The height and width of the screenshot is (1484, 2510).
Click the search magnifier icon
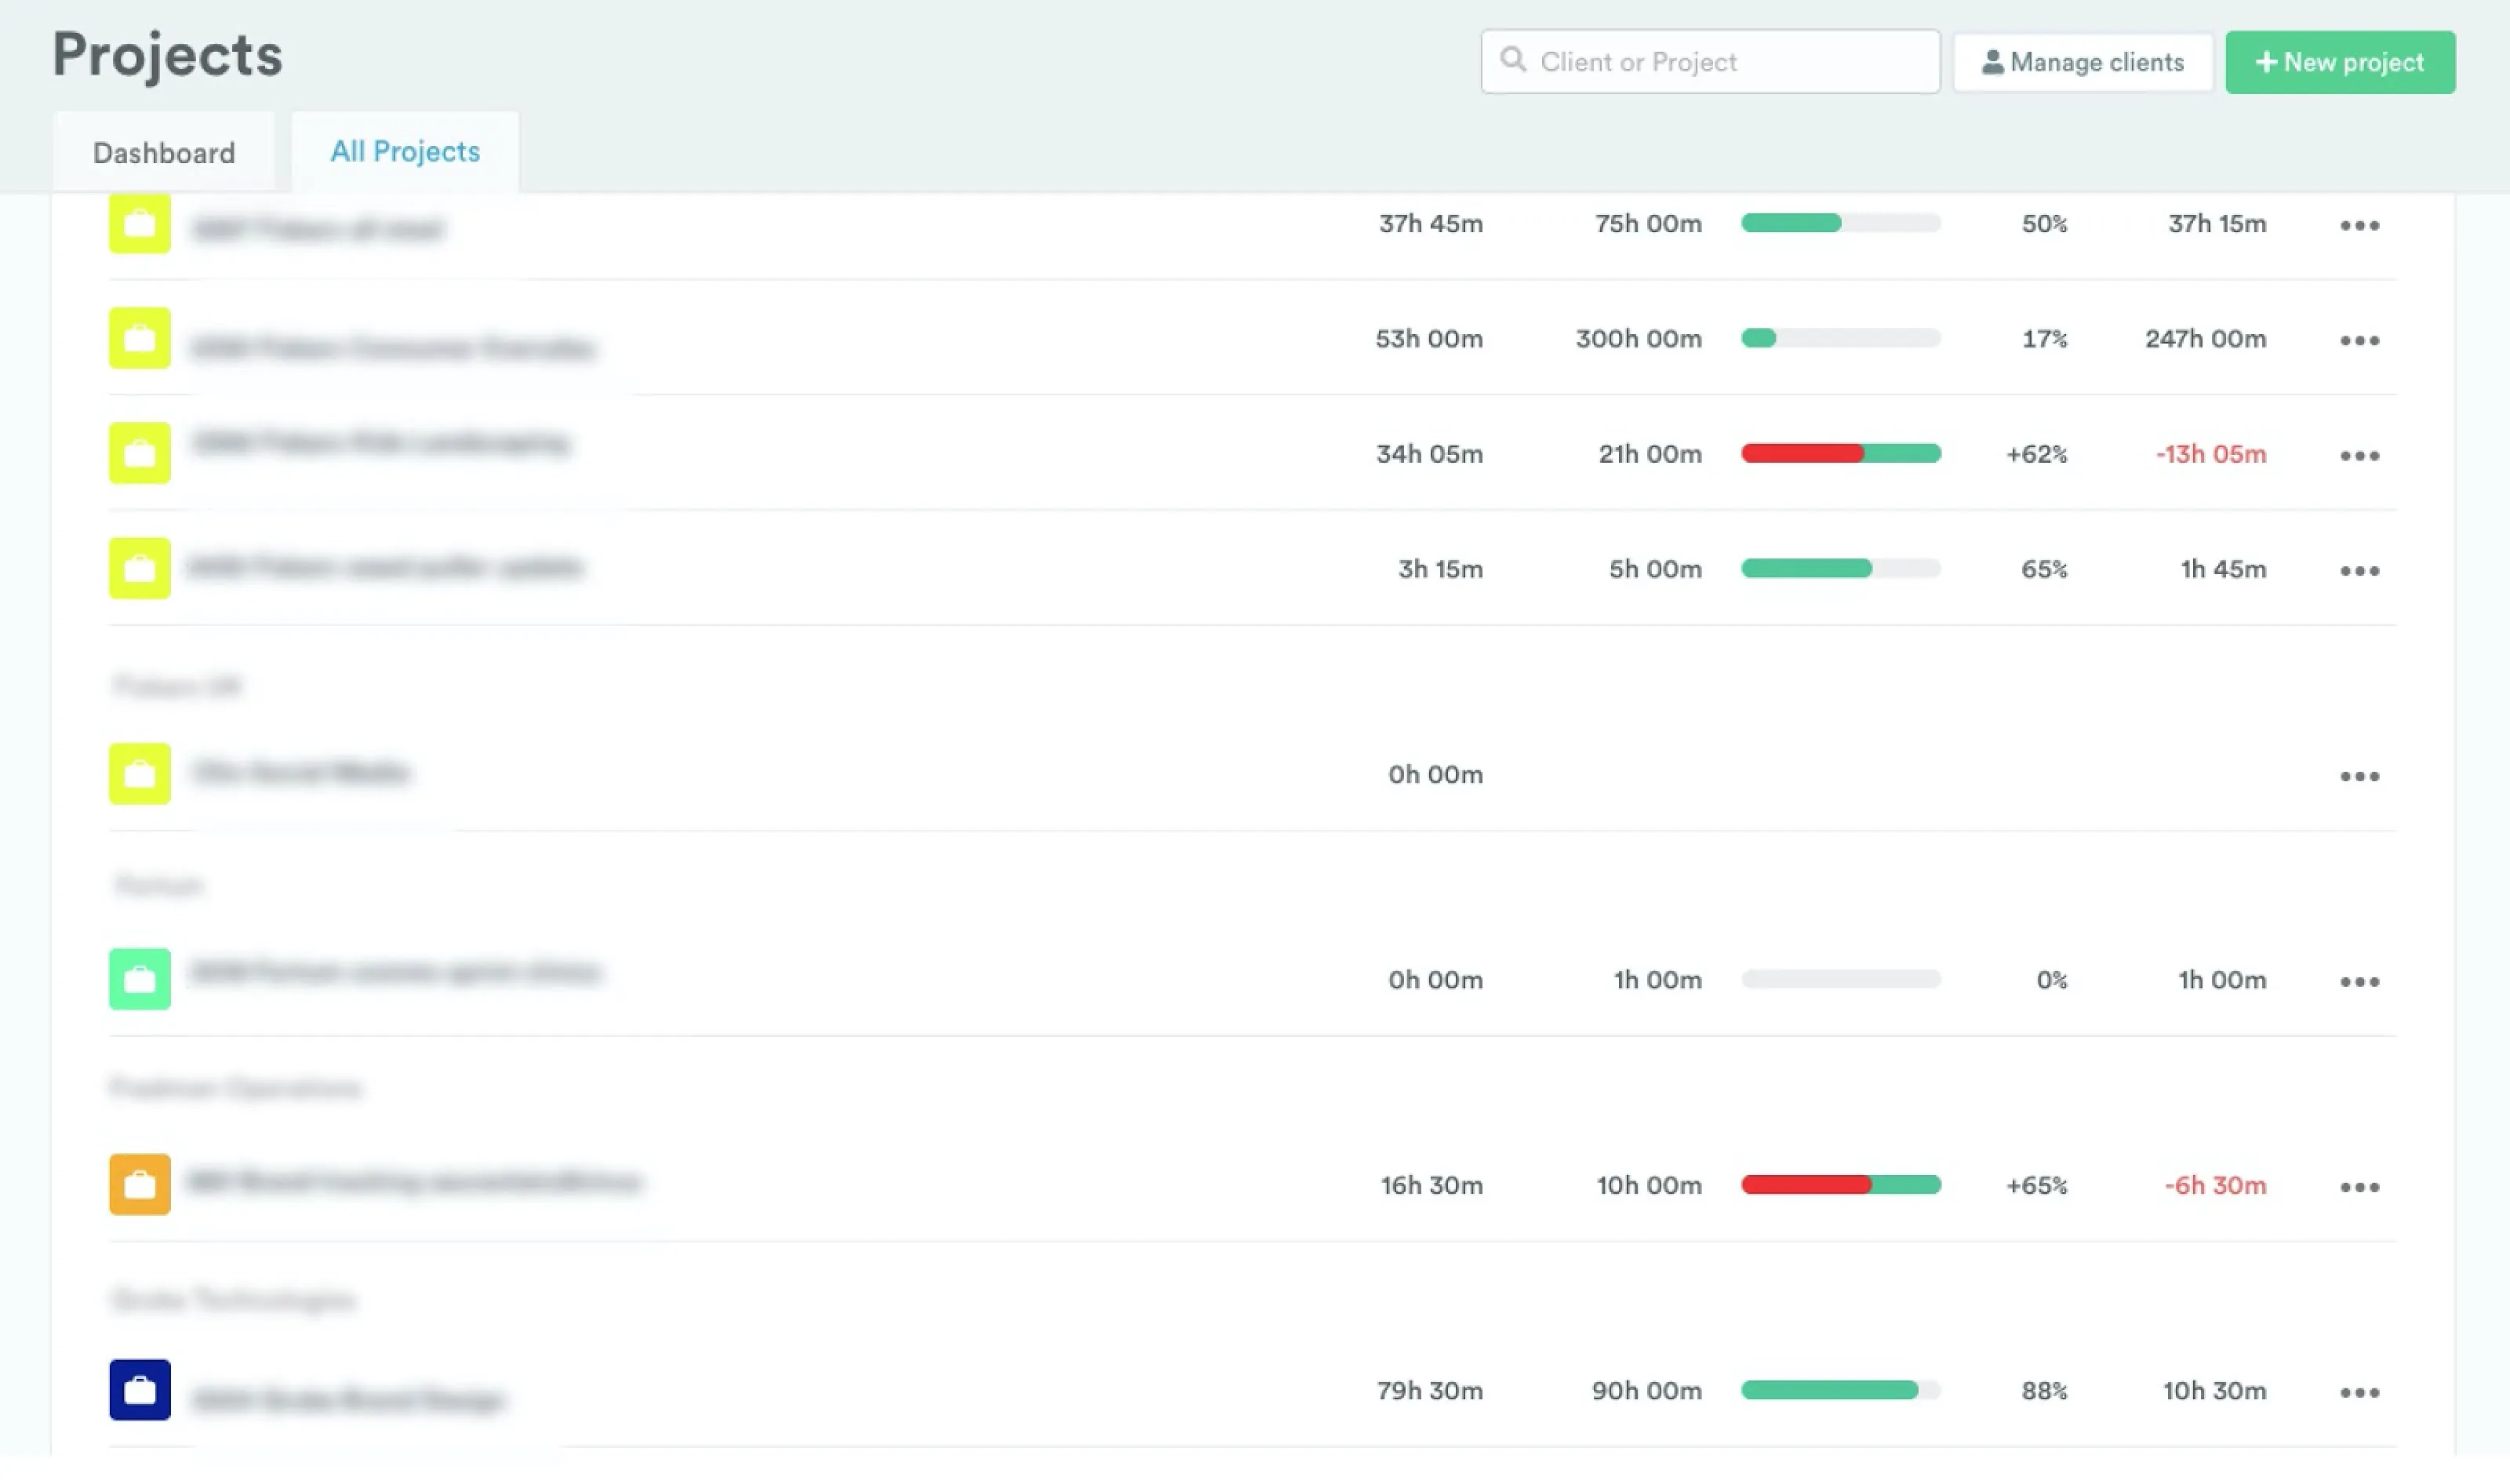(x=1513, y=61)
